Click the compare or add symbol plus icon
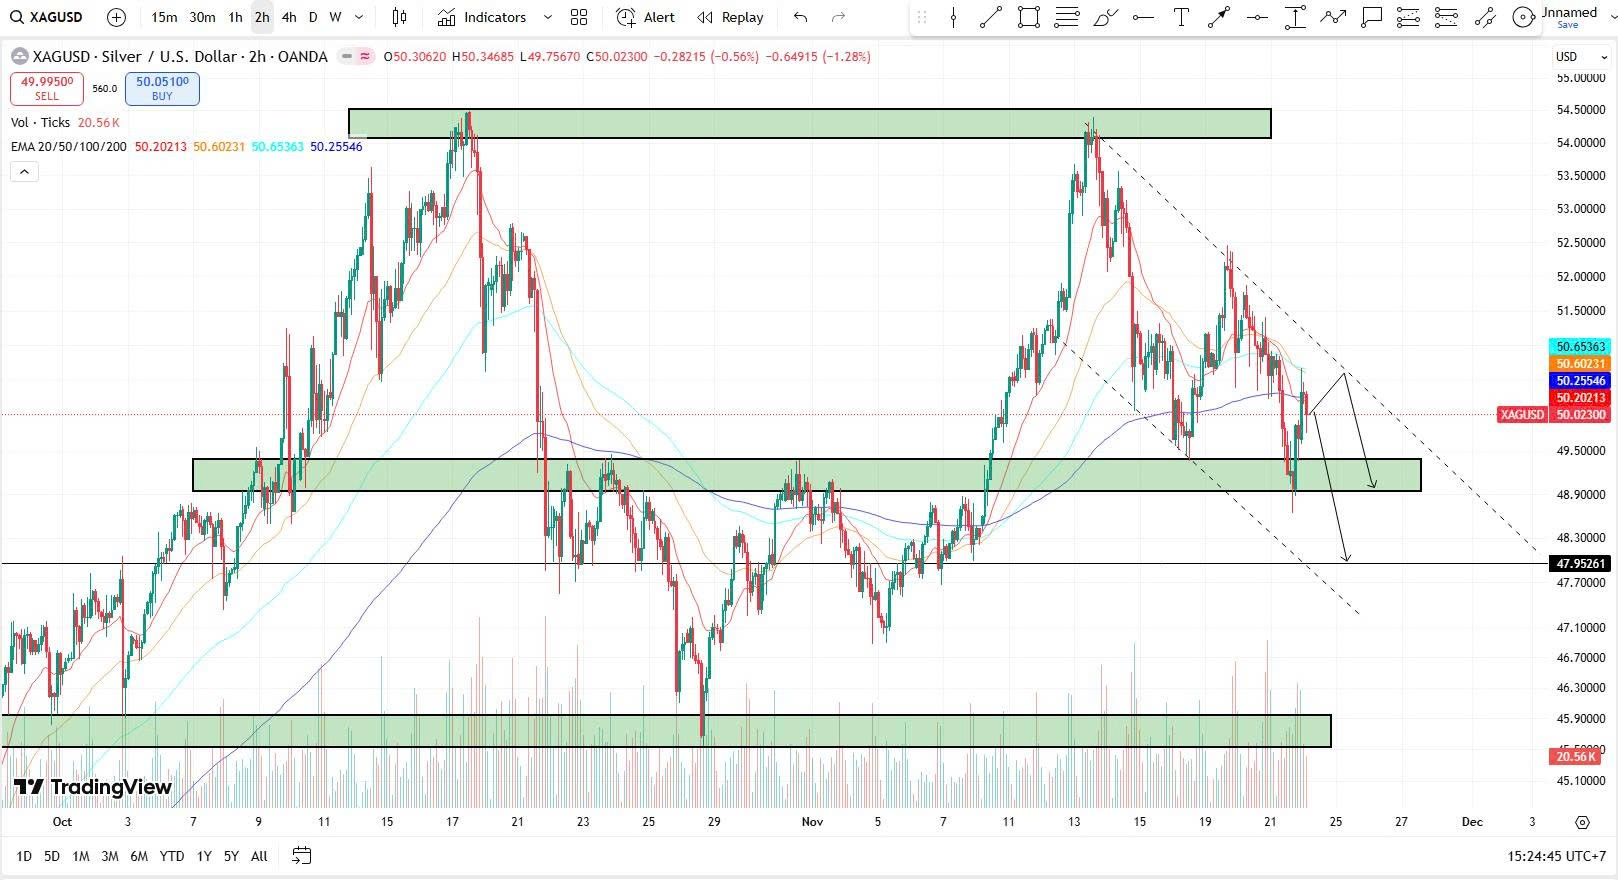1618x880 pixels. (x=116, y=17)
